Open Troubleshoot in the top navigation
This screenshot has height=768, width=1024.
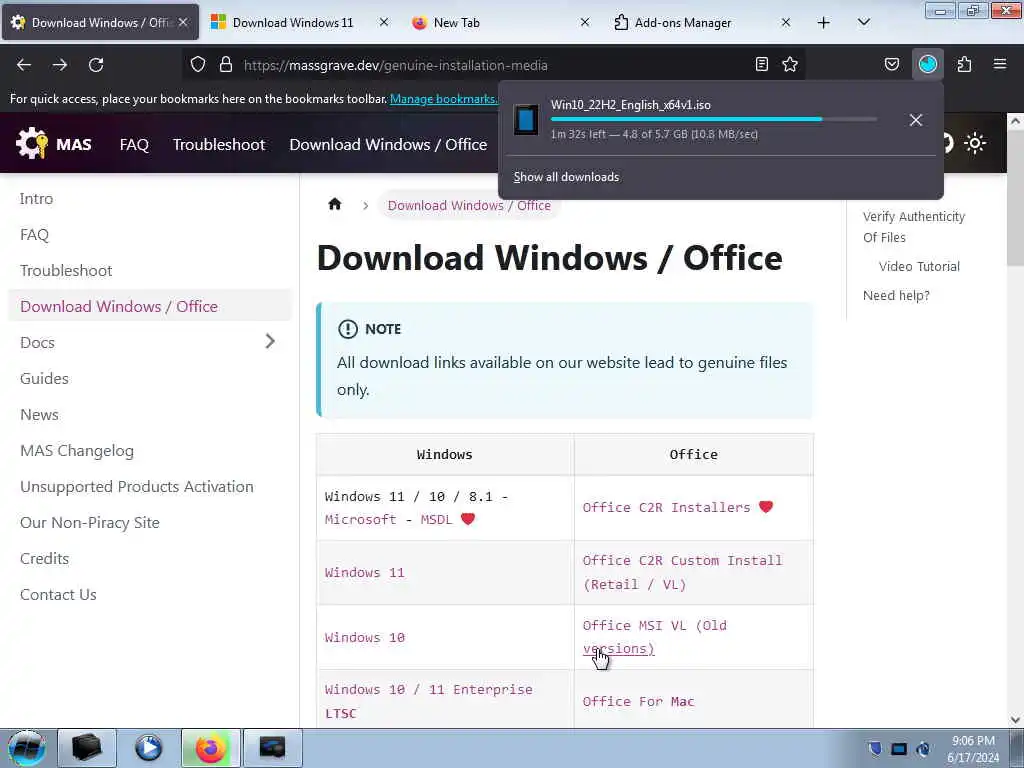point(219,144)
